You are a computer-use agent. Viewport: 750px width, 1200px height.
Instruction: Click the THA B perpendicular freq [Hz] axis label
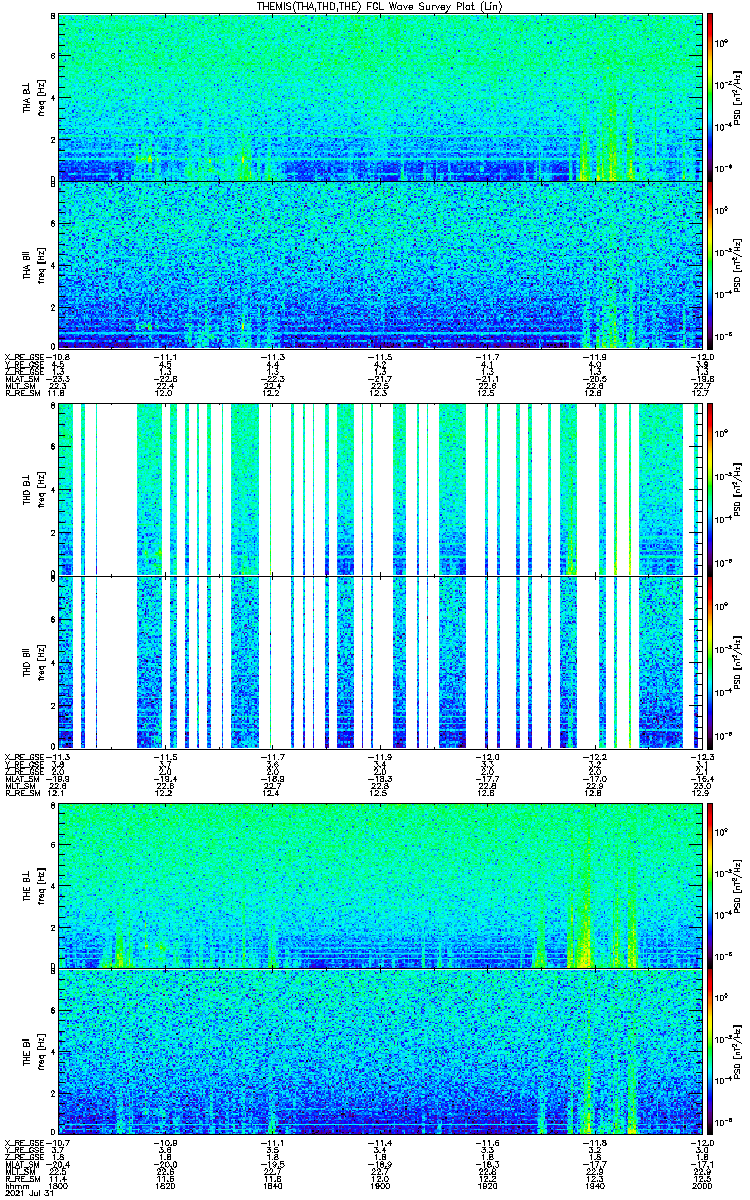click(40, 97)
